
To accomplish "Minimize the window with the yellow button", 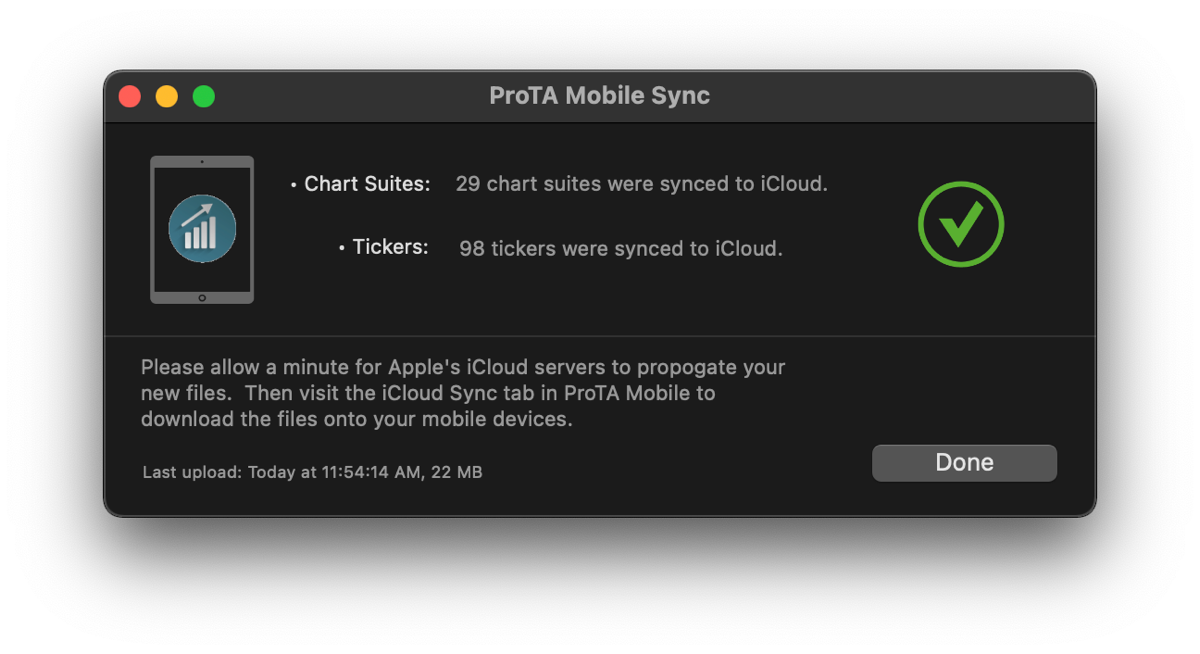I will click(x=167, y=97).
